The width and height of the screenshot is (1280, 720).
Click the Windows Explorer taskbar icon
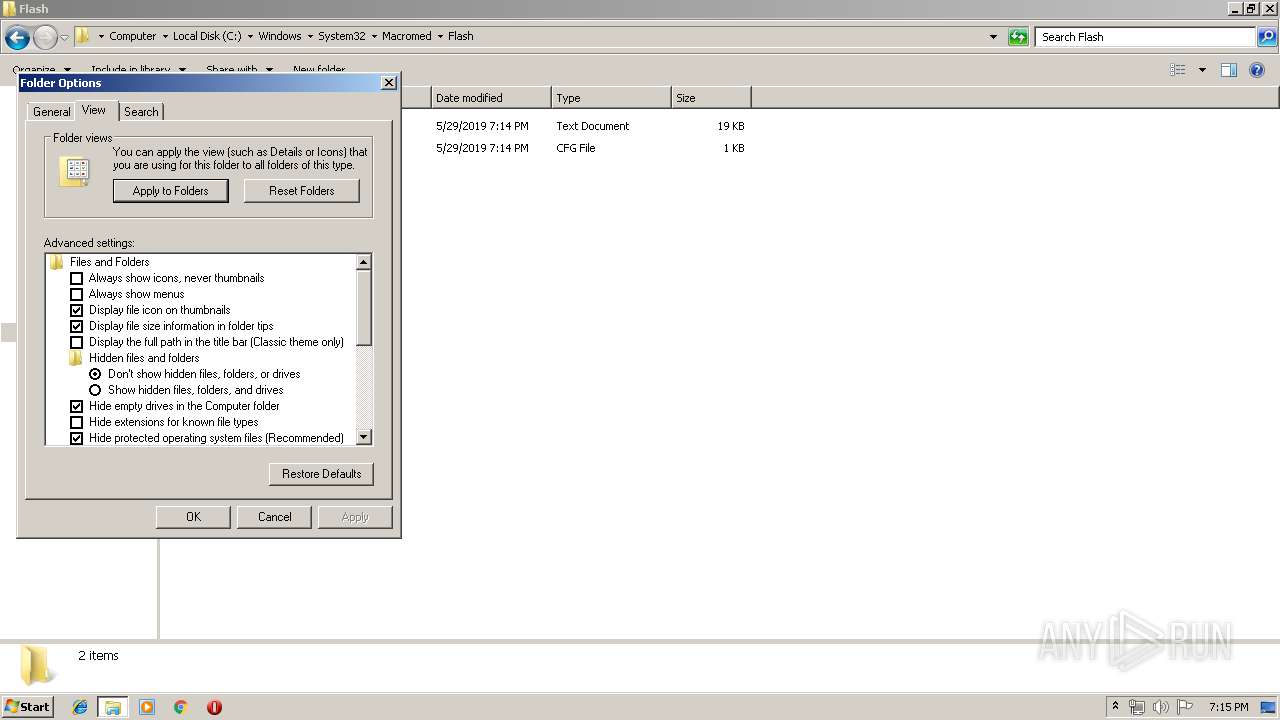pos(113,707)
